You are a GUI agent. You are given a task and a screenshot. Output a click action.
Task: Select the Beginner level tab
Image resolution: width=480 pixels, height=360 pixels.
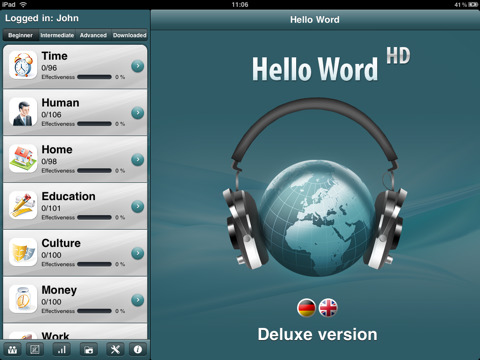(21, 35)
